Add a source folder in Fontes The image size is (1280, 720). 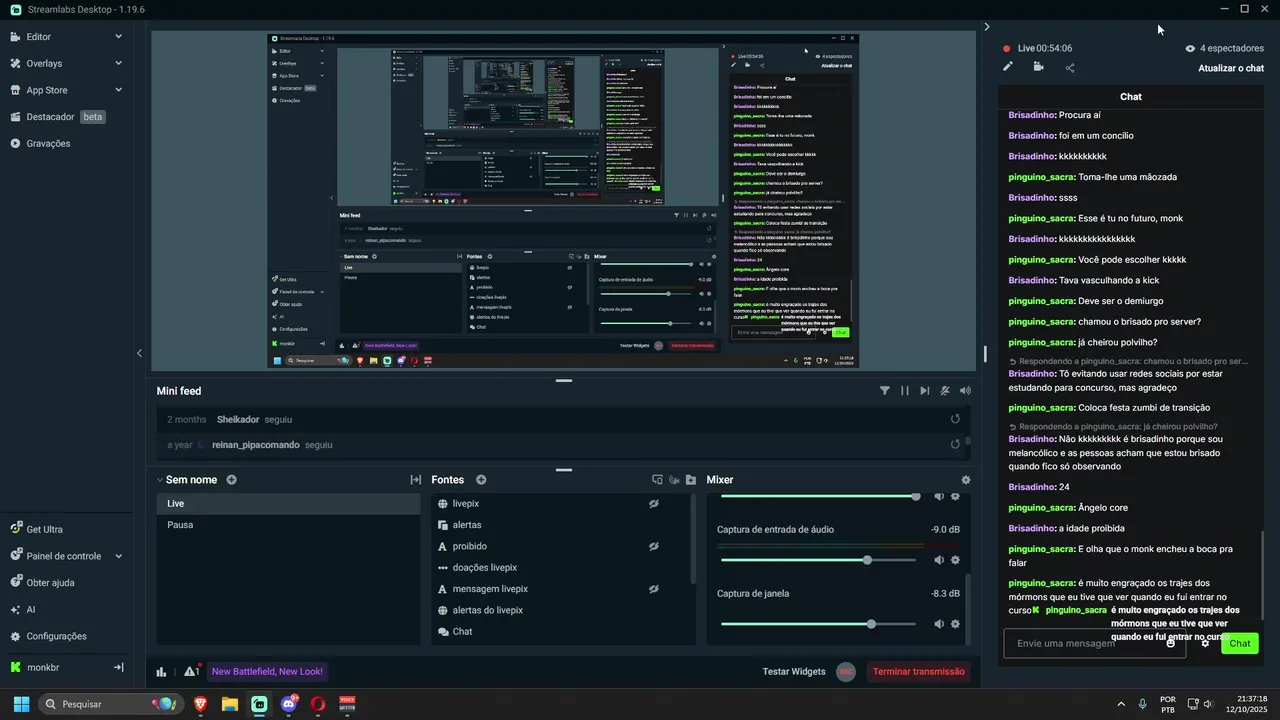pyautogui.click(x=691, y=480)
